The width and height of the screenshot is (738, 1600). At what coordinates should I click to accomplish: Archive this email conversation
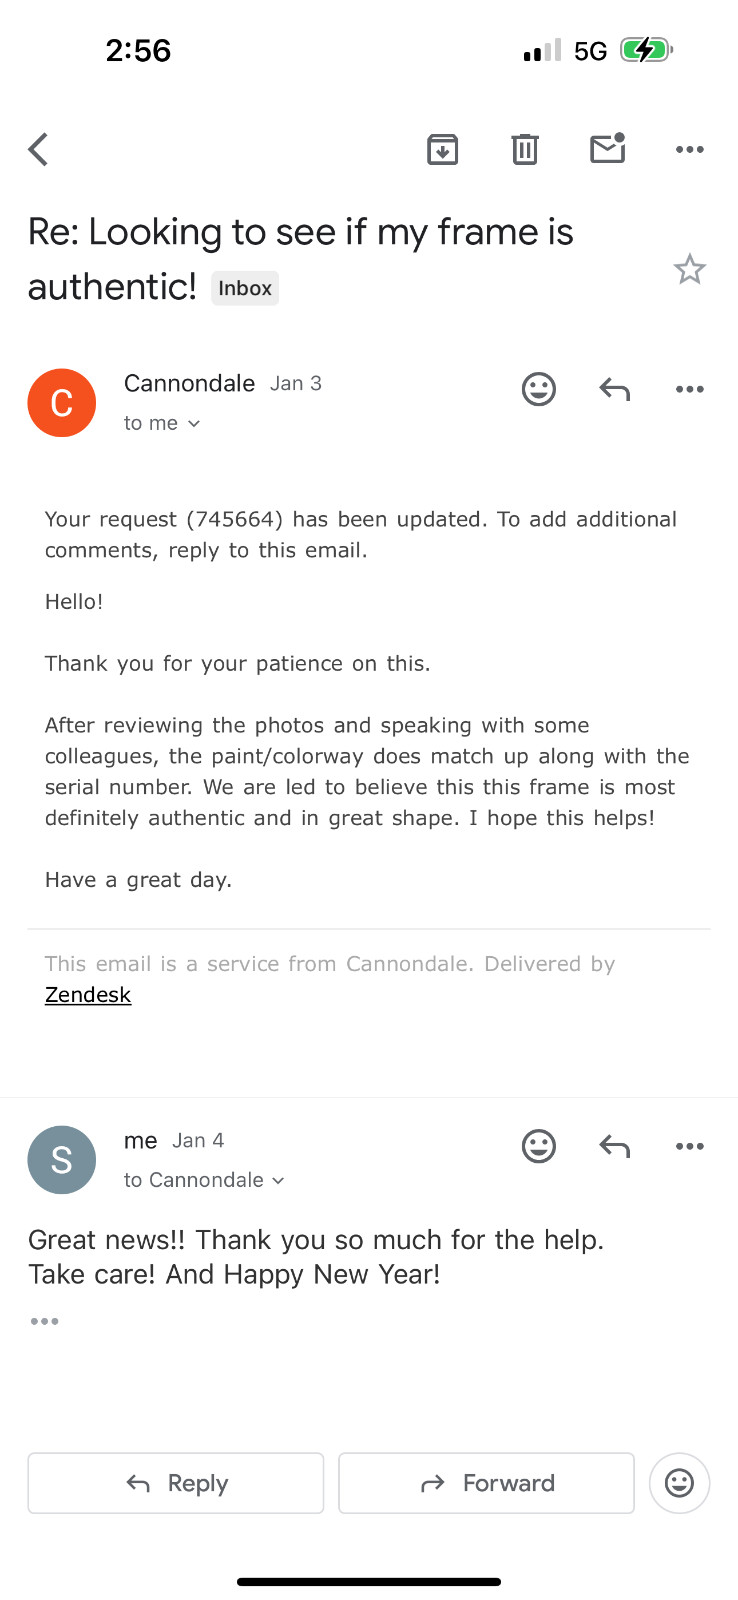tap(442, 149)
